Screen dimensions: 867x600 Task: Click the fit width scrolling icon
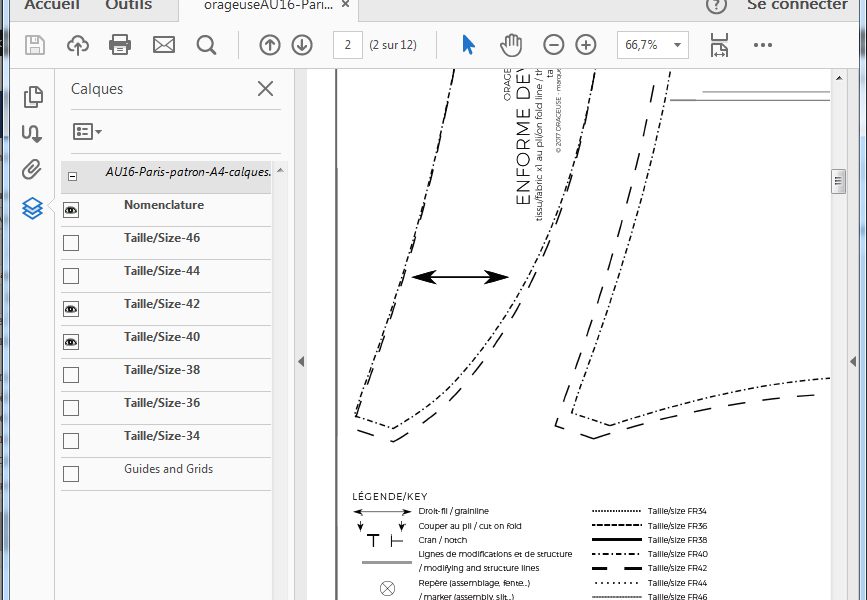point(719,45)
